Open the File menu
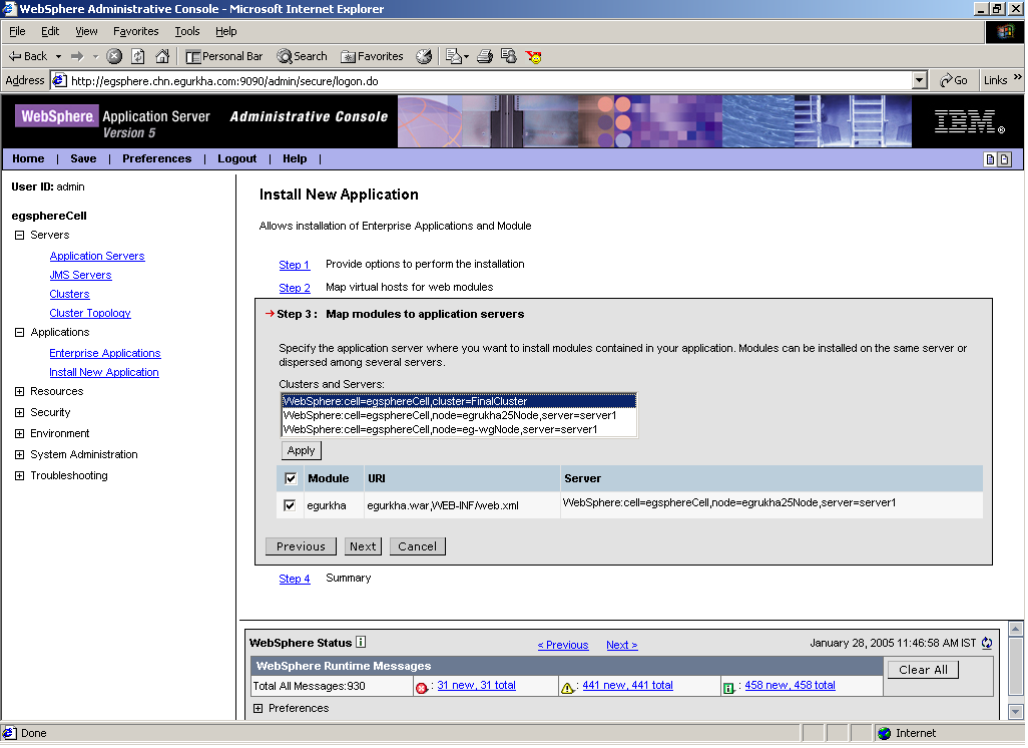Viewport: 1028px width, 748px height. tap(17, 31)
